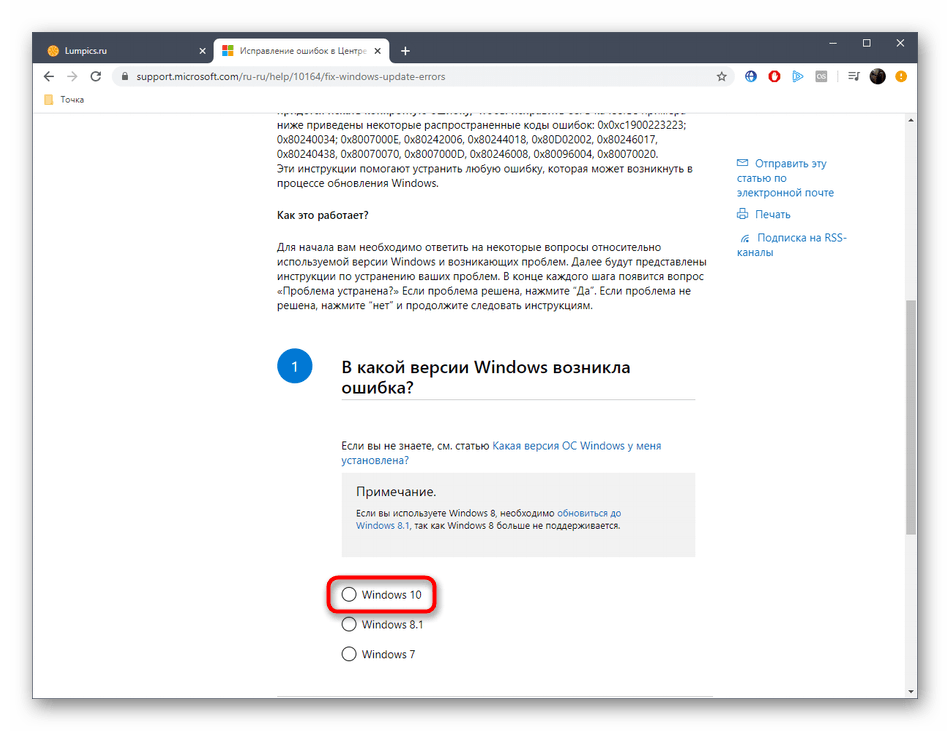Viewport: 950px width, 731px height.
Task: Click the printer icon
Action: click(742, 214)
